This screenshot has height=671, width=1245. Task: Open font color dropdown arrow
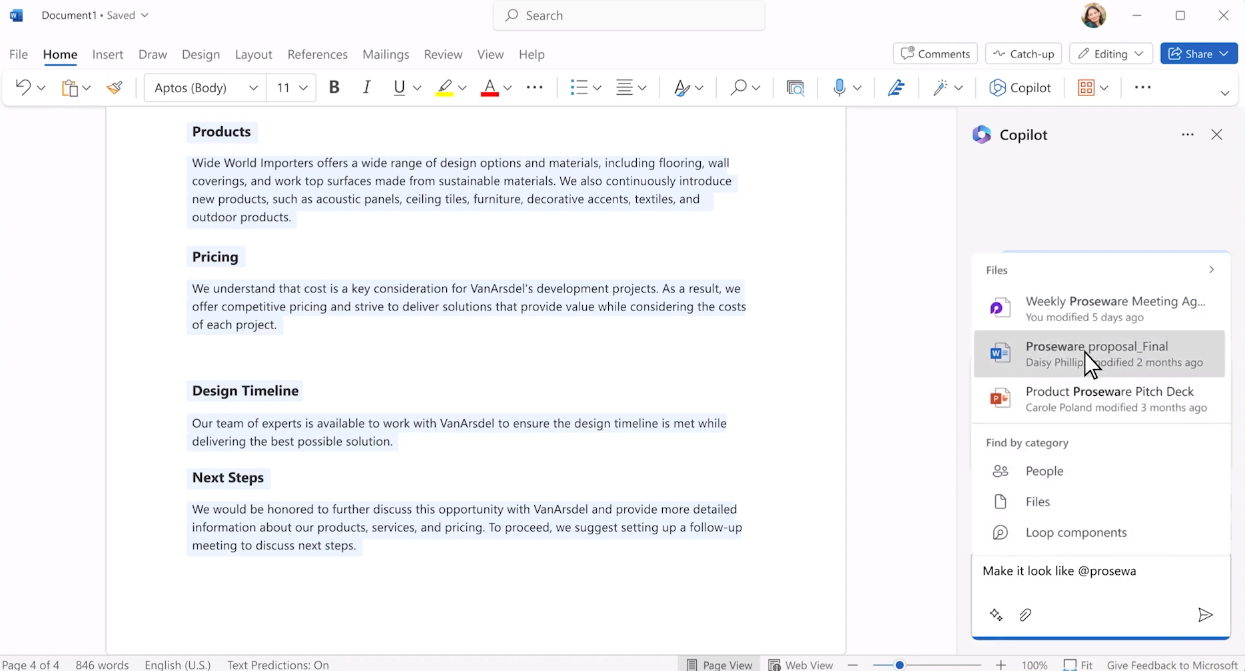coord(507,88)
